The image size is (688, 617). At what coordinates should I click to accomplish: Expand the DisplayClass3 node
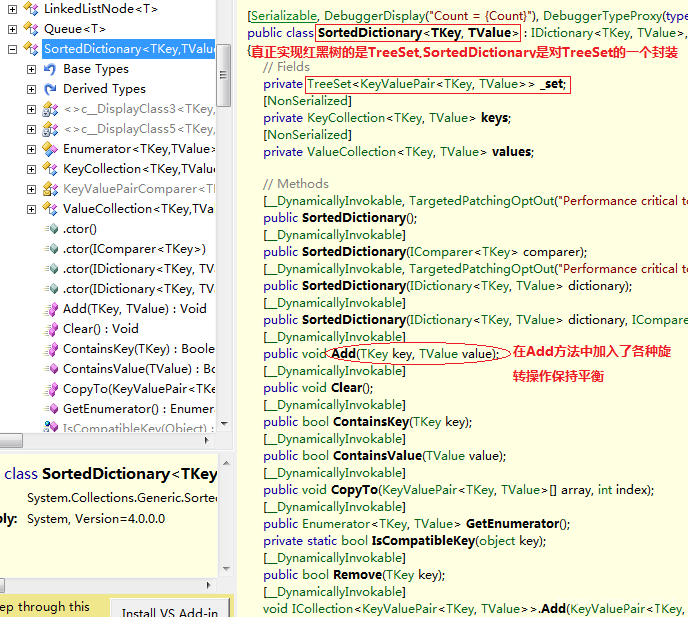coord(31,109)
